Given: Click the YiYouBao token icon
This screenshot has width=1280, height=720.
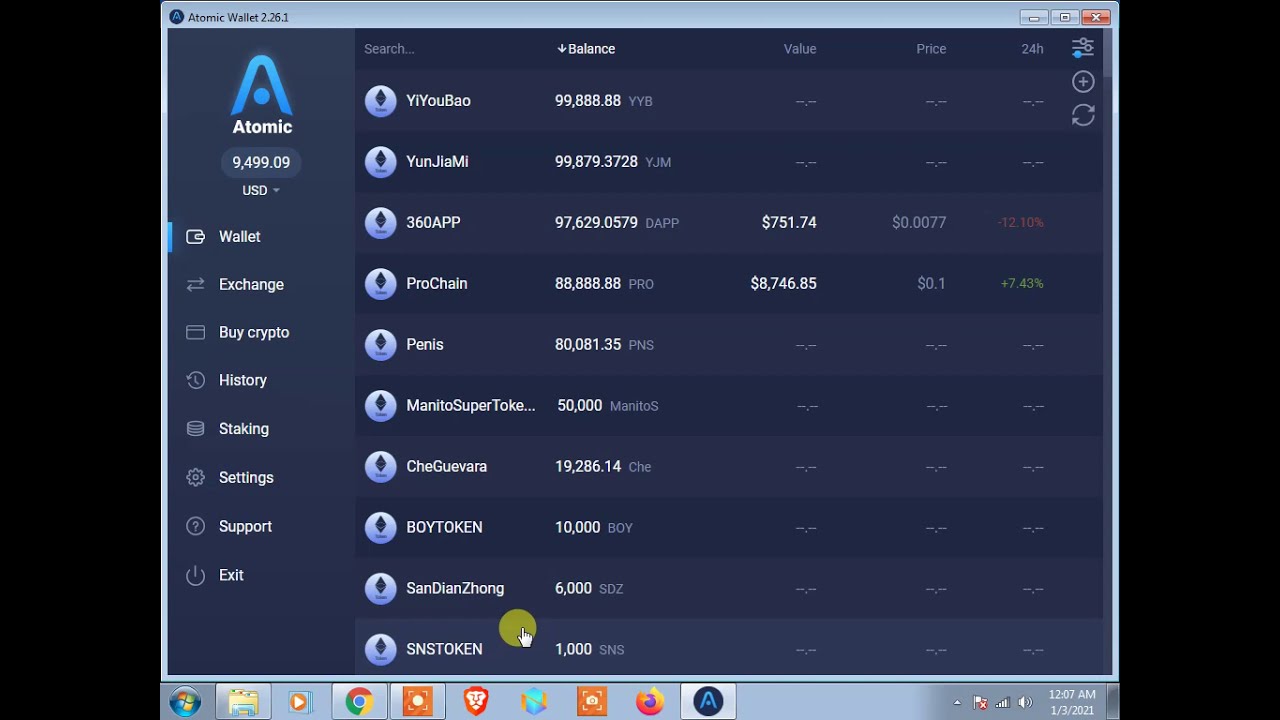Looking at the screenshot, I should (380, 101).
